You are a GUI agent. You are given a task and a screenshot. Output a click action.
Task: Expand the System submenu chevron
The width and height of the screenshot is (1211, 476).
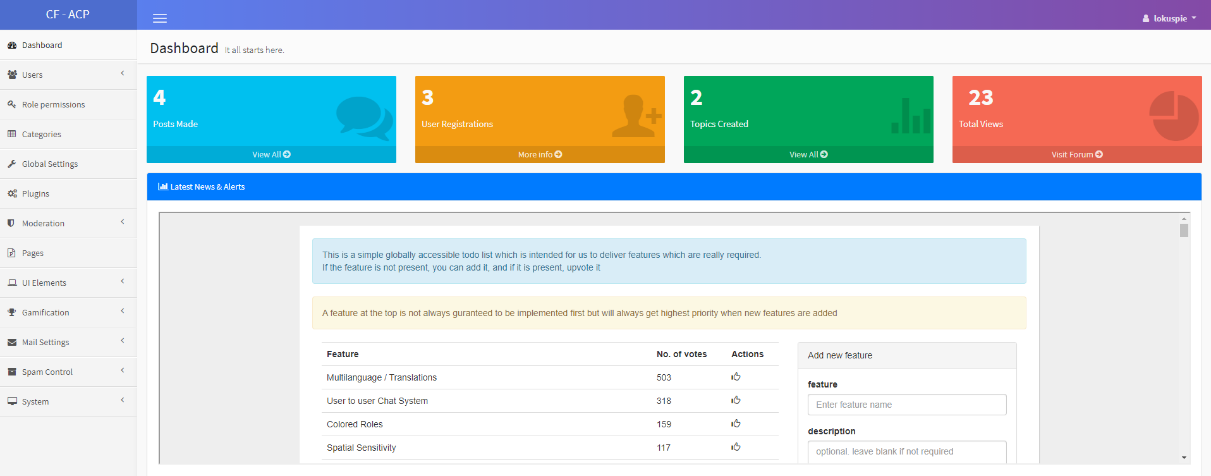click(122, 400)
